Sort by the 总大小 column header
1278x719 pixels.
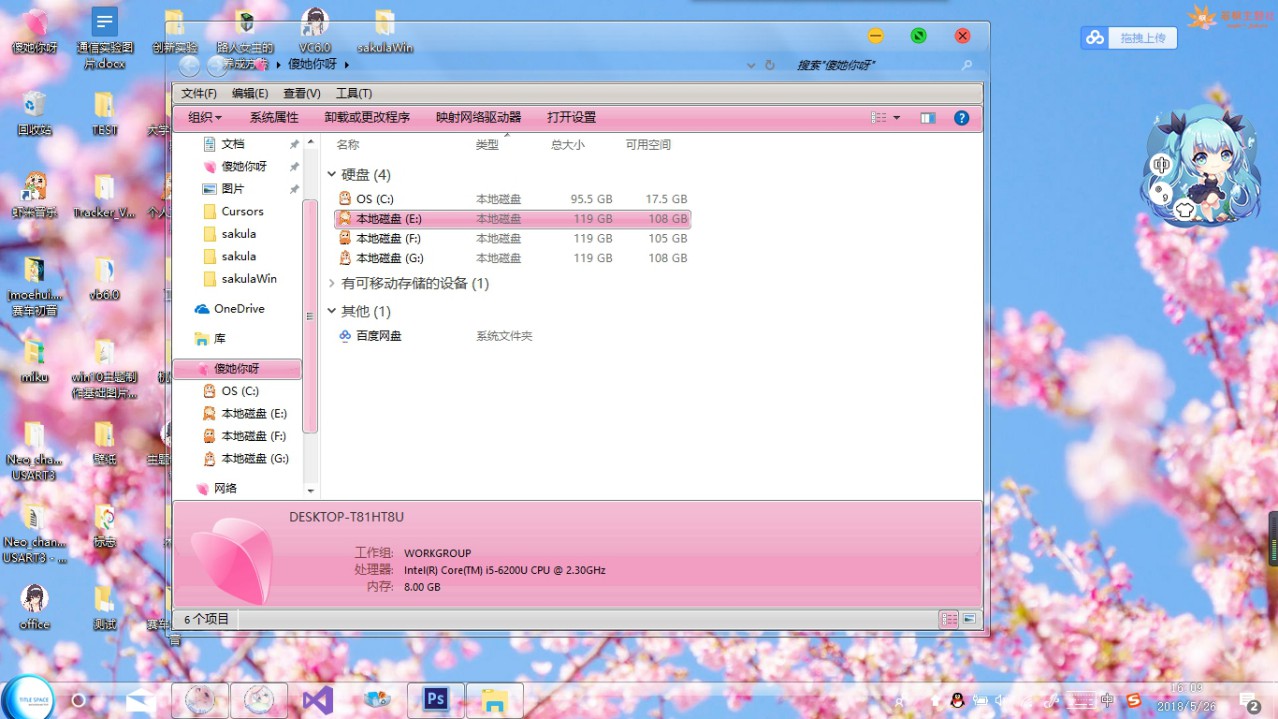pos(568,145)
